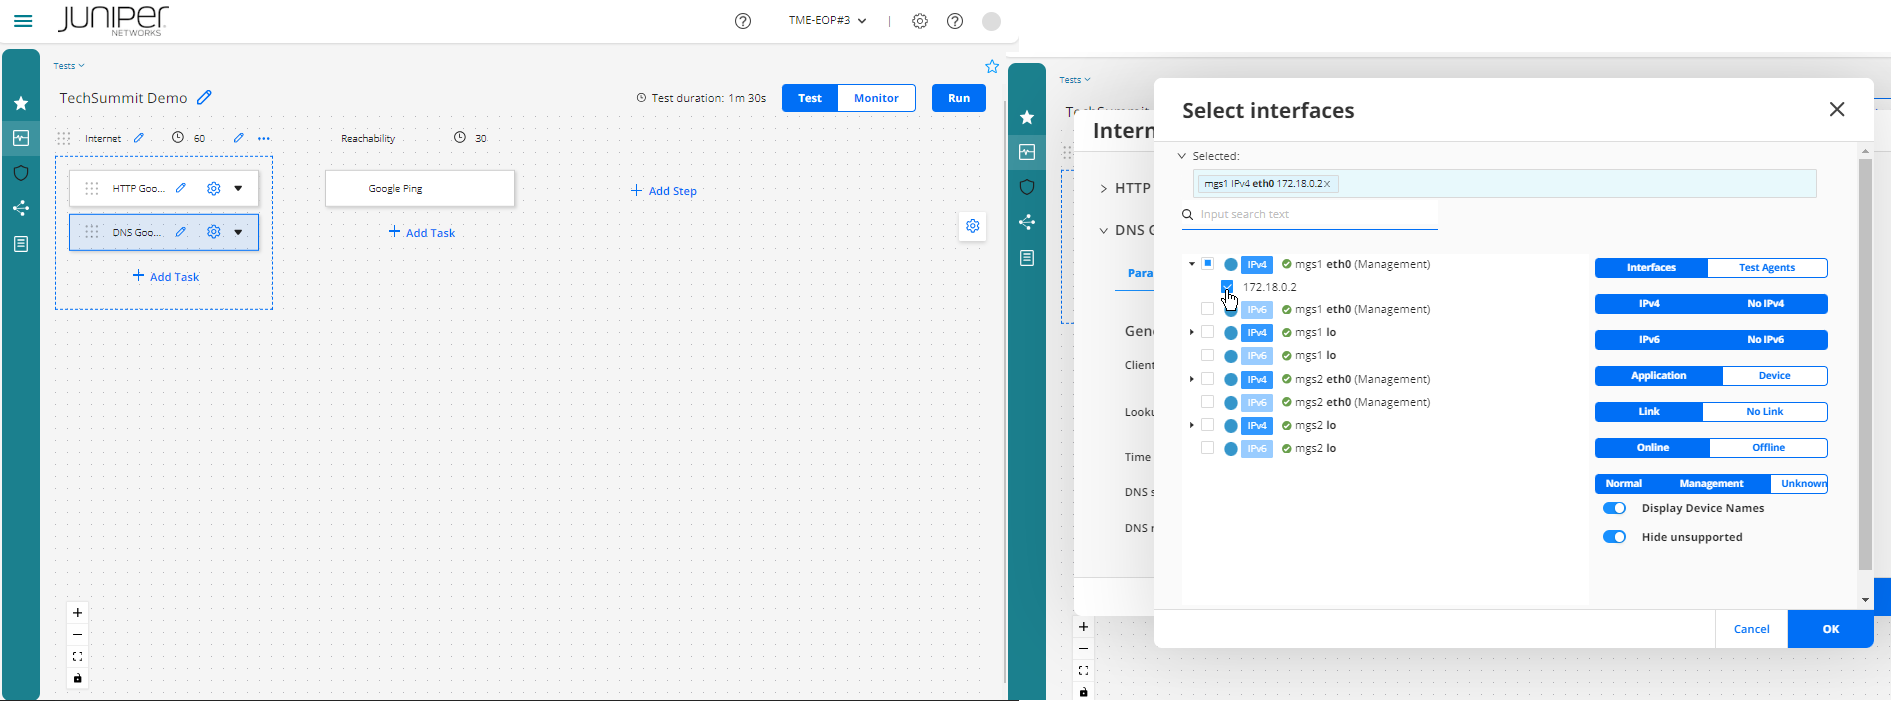Lock the canvas with the padlock icon
This screenshot has height=701, width=1891.
click(x=77, y=679)
